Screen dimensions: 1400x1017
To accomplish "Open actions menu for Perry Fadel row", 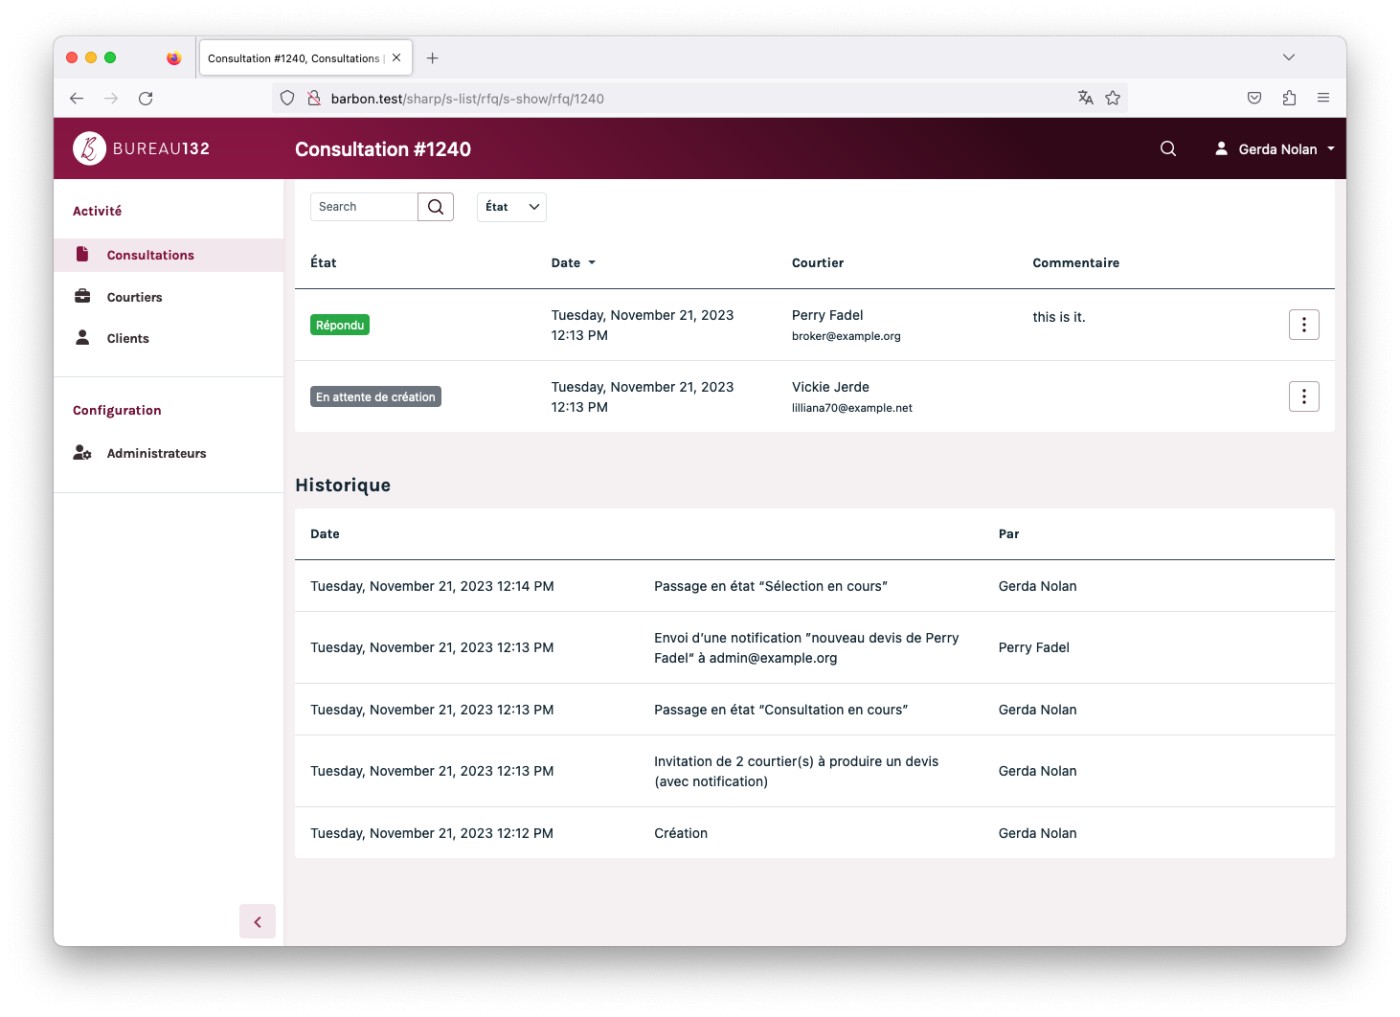I will [x=1303, y=325].
